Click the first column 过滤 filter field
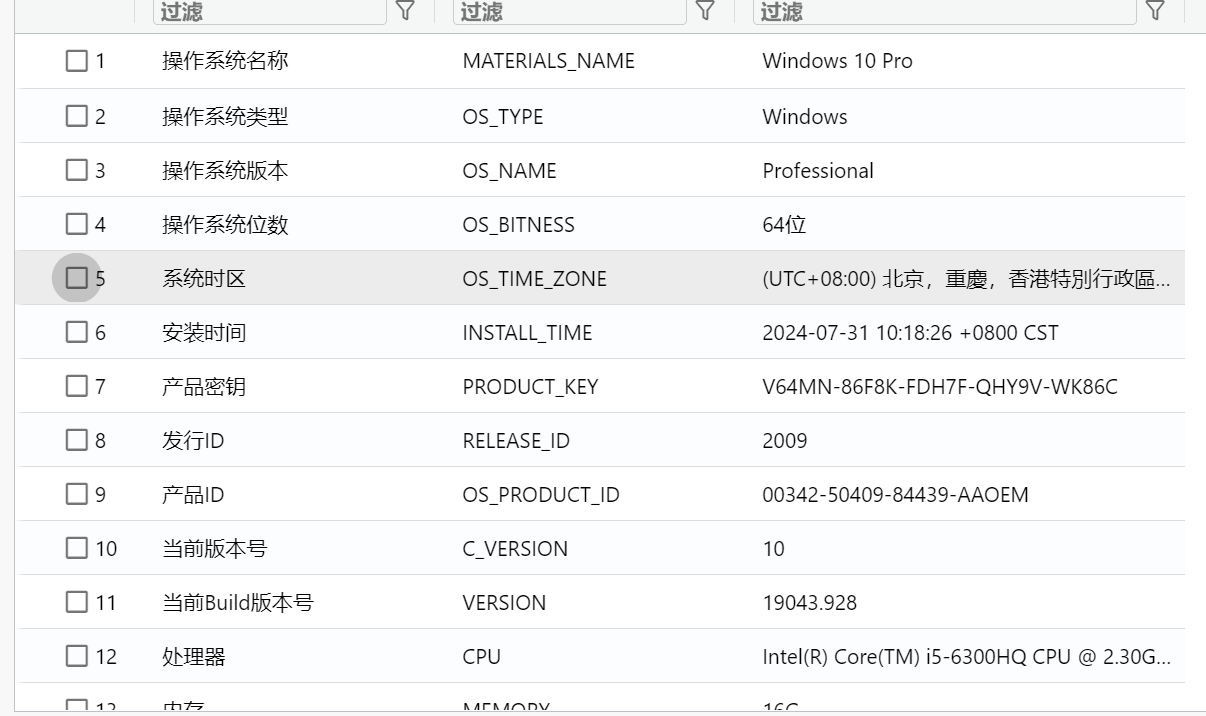Screen dimensions: 1206x716 [x=270, y=13]
